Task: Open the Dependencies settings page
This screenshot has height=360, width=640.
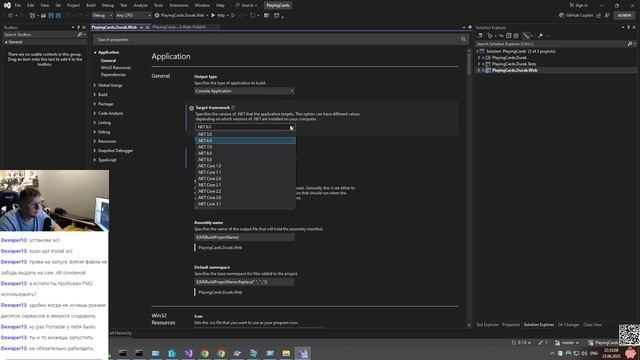Action: [113, 75]
